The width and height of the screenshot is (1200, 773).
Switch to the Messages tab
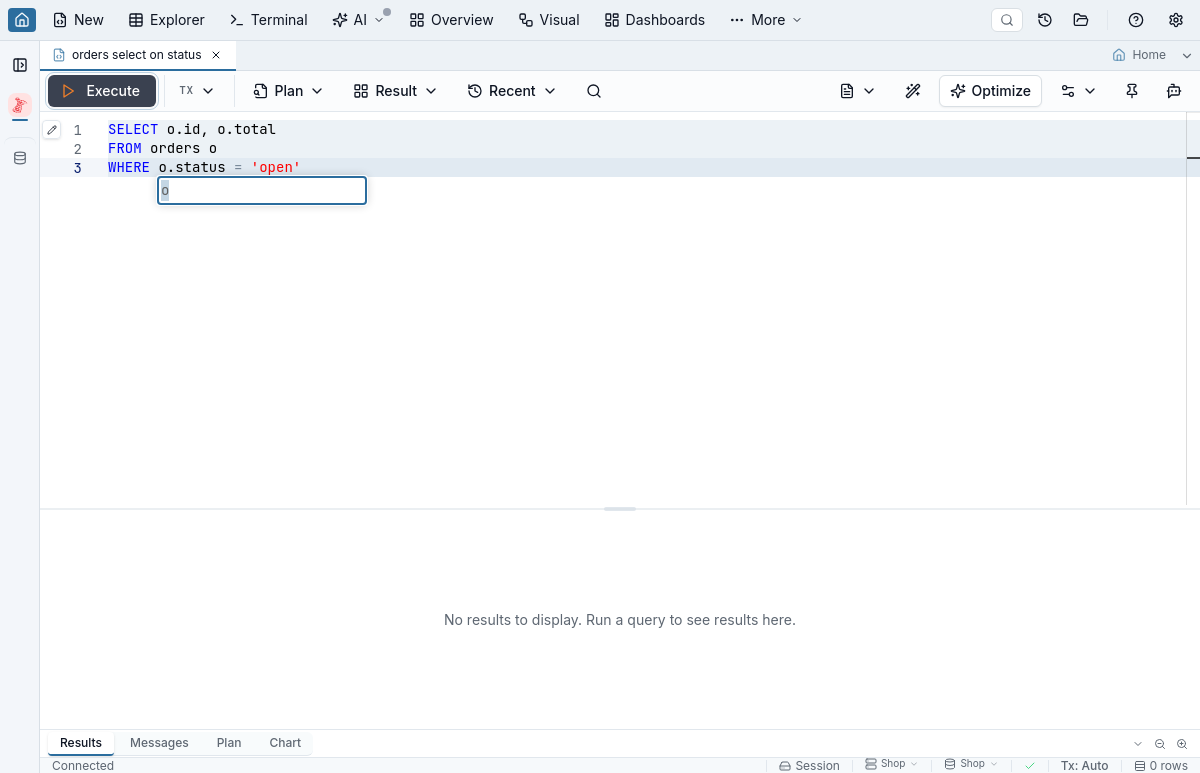click(x=159, y=743)
